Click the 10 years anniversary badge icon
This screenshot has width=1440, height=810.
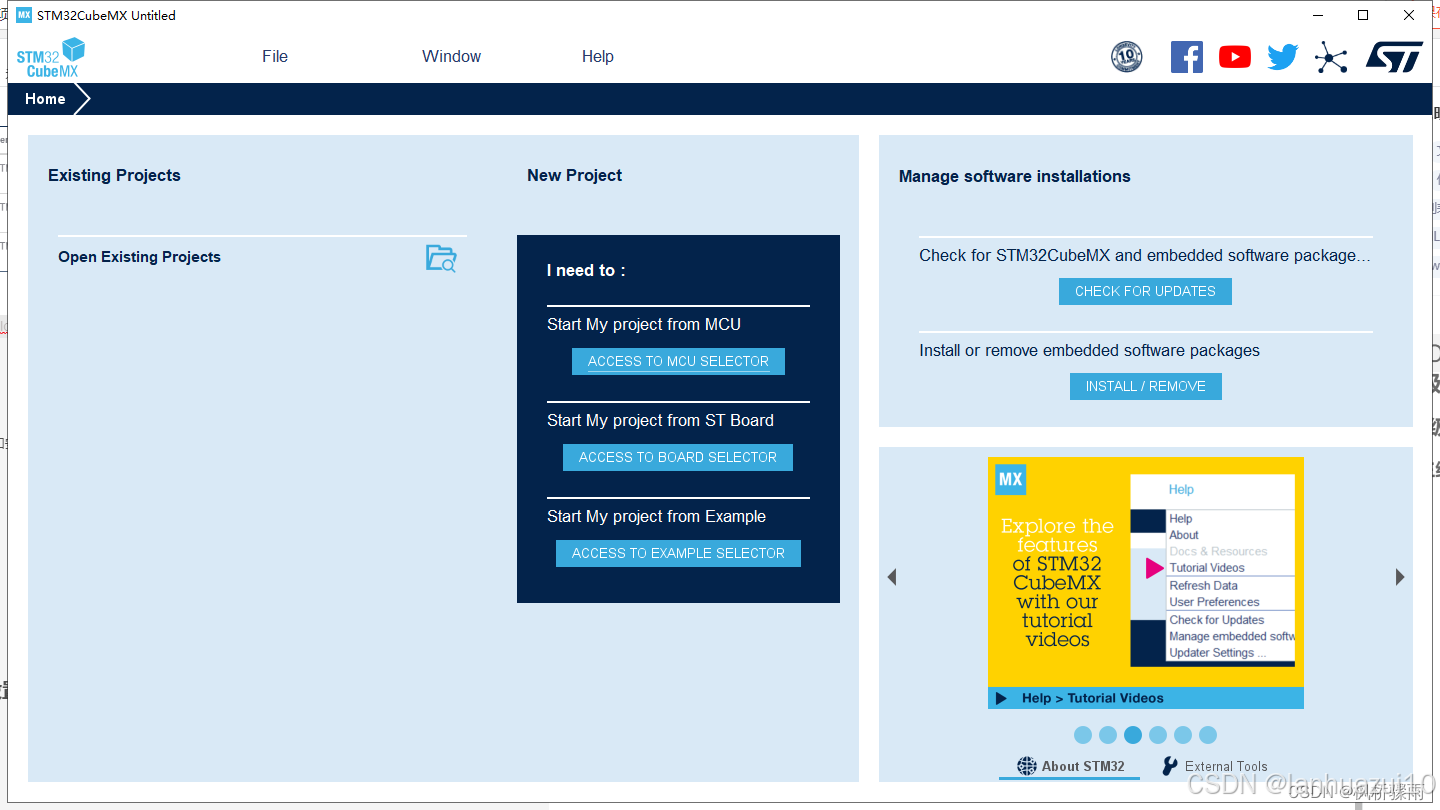[x=1127, y=57]
